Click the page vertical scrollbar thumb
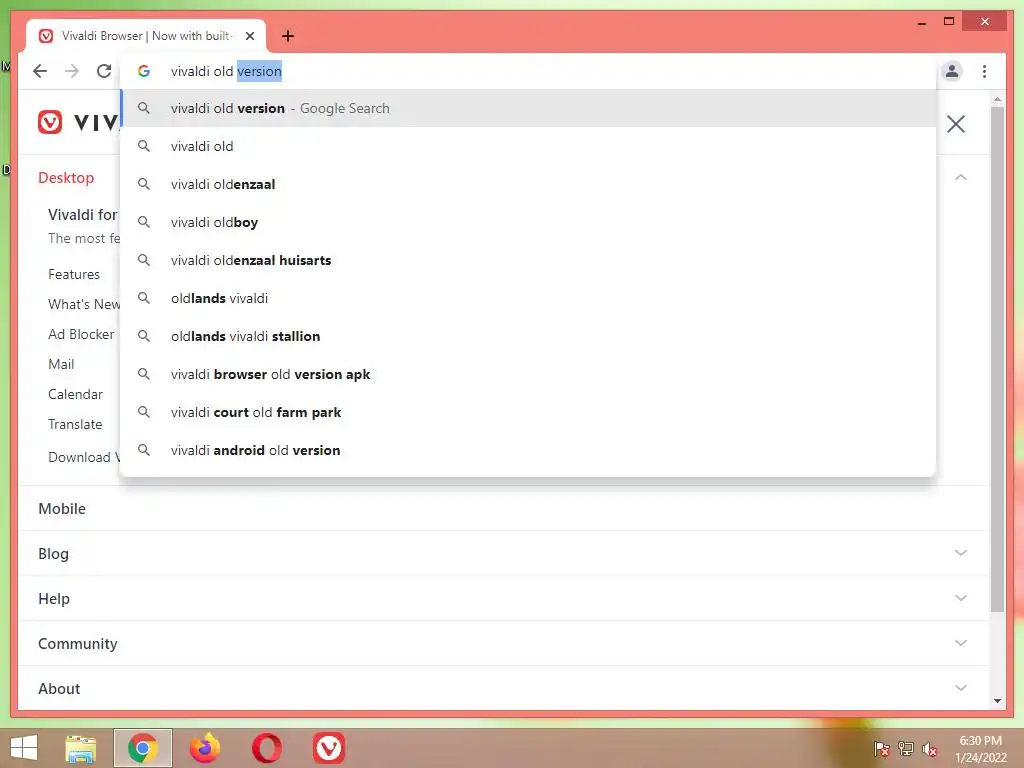 click(x=997, y=359)
